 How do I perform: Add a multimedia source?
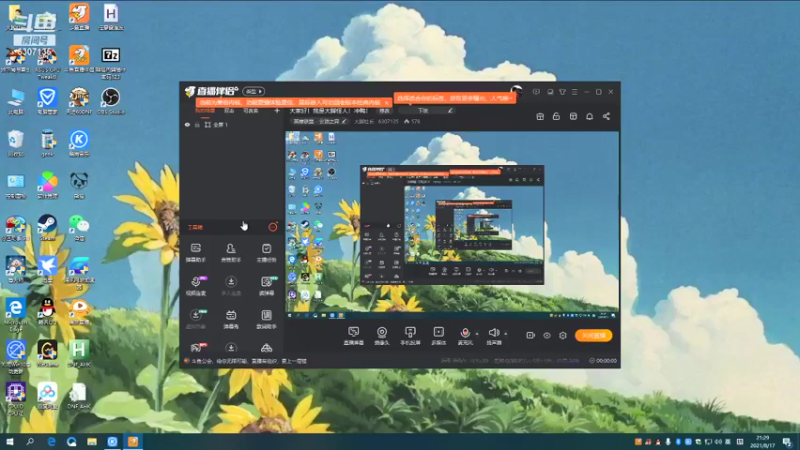438,336
